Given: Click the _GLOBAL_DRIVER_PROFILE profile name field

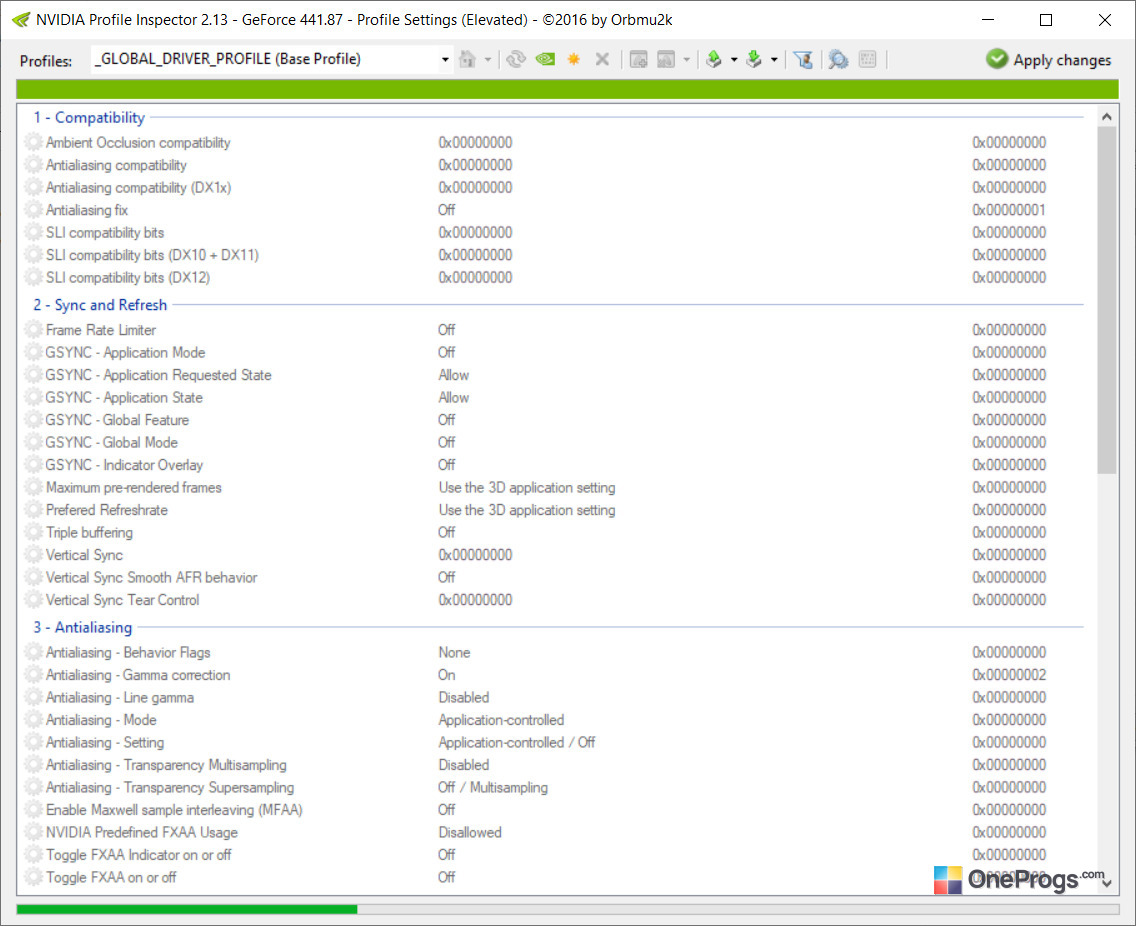Looking at the screenshot, I should (x=265, y=59).
